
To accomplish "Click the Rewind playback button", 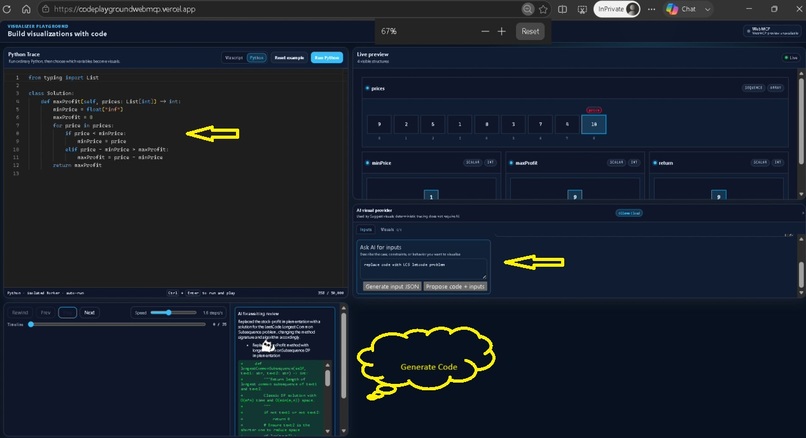I will [x=20, y=313].
